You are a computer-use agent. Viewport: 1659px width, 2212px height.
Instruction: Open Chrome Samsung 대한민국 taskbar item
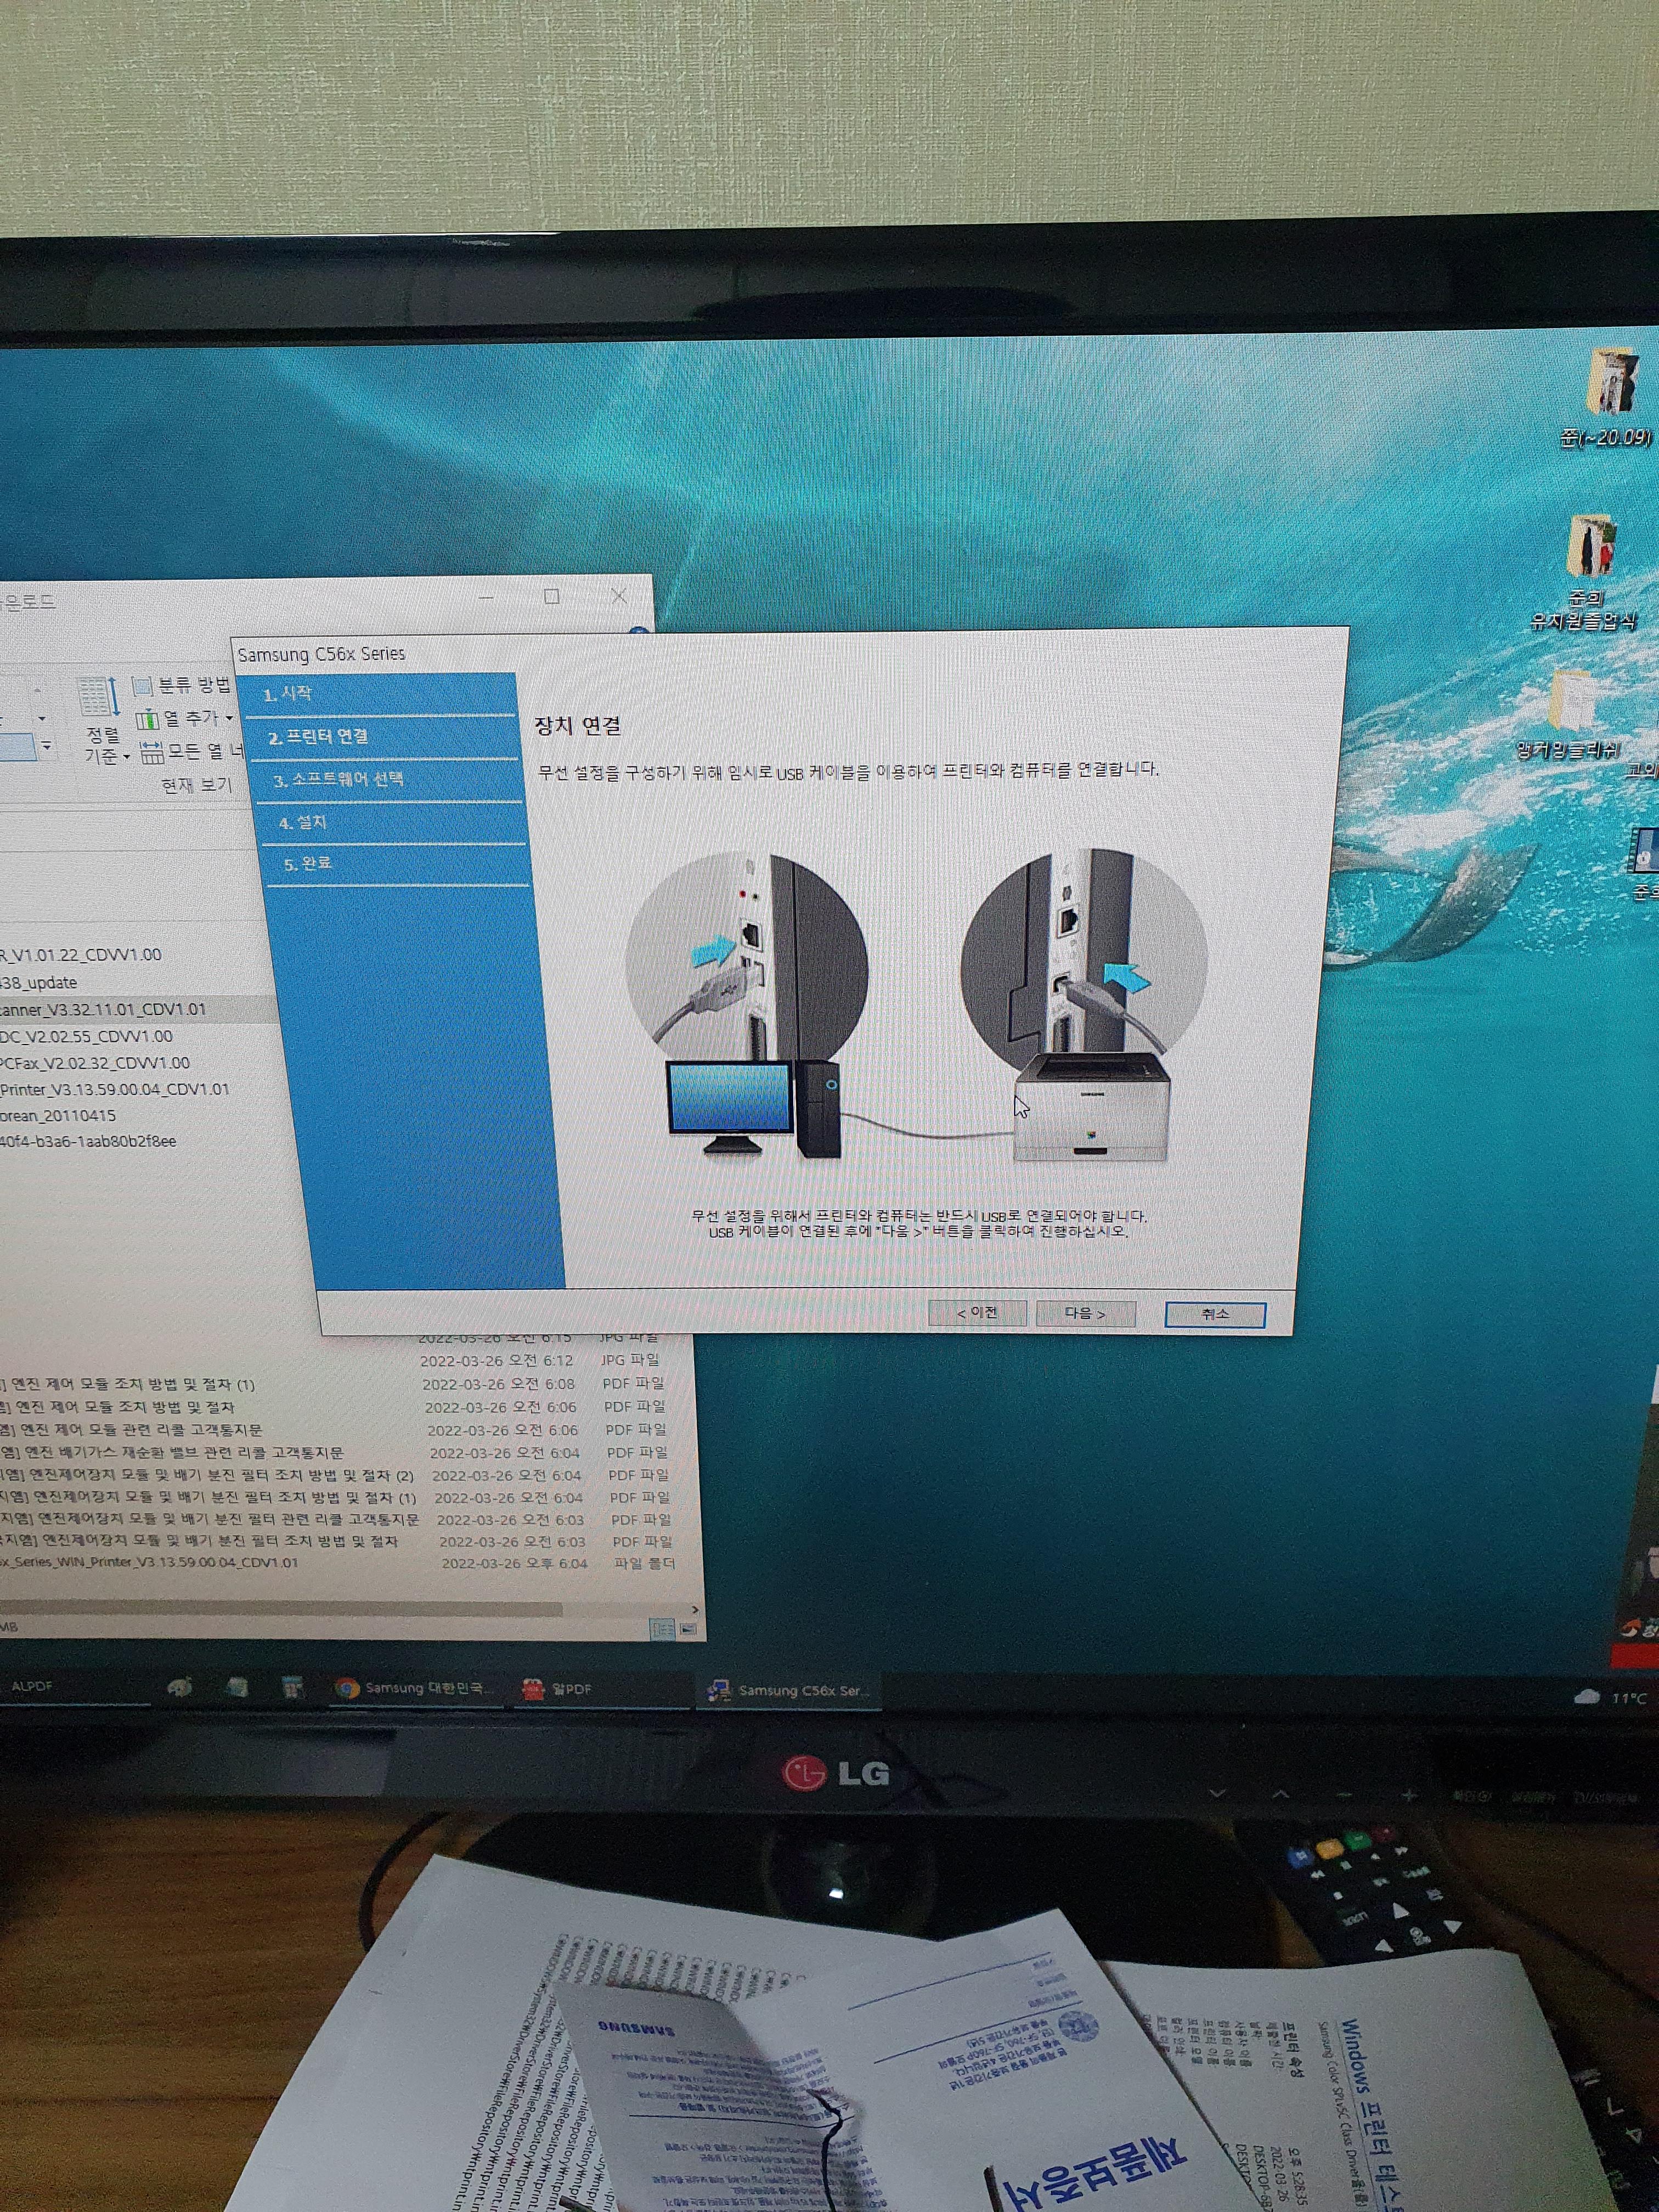click(x=414, y=1688)
